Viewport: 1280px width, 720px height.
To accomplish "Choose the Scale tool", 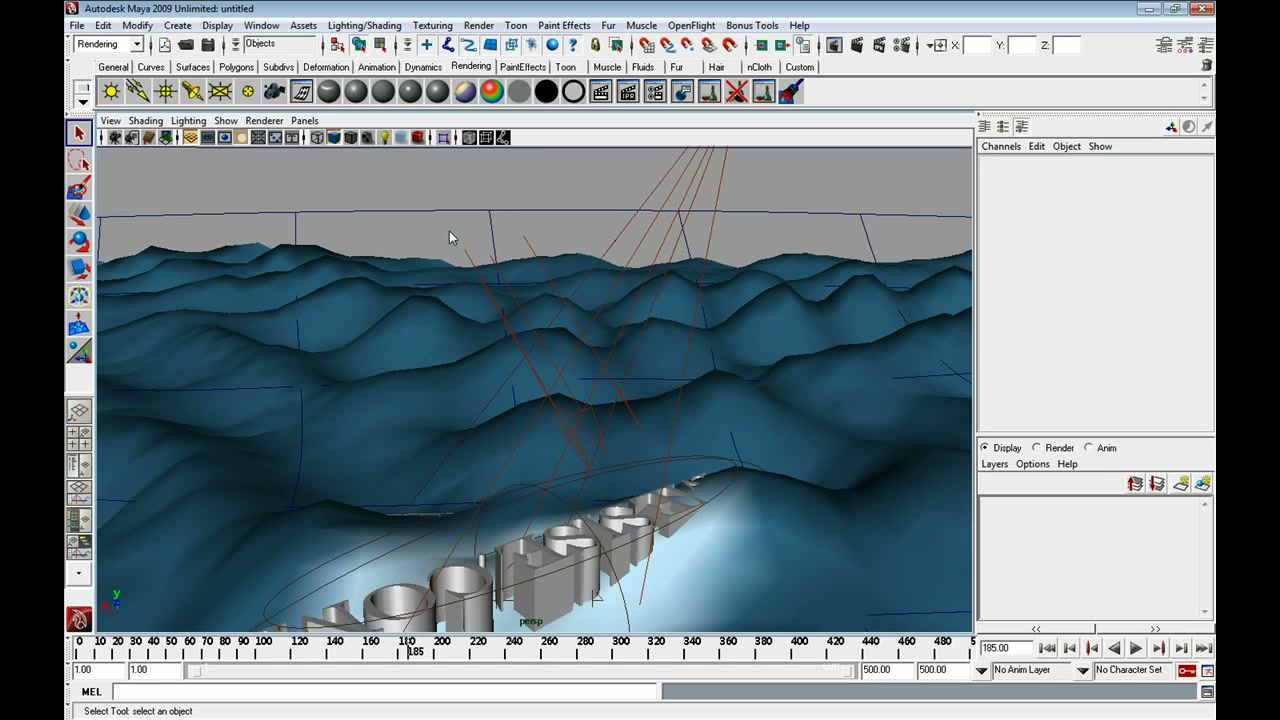I will pos(79,269).
